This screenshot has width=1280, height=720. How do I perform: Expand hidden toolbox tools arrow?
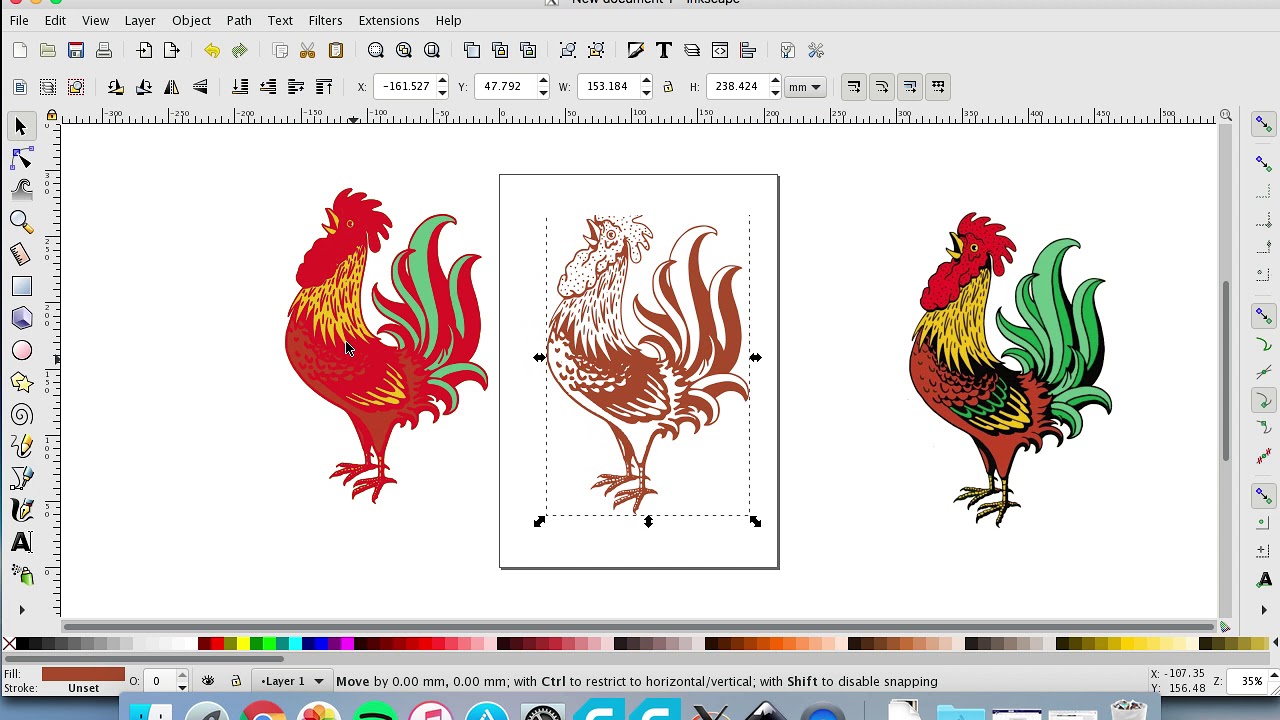[x=21, y=609]
